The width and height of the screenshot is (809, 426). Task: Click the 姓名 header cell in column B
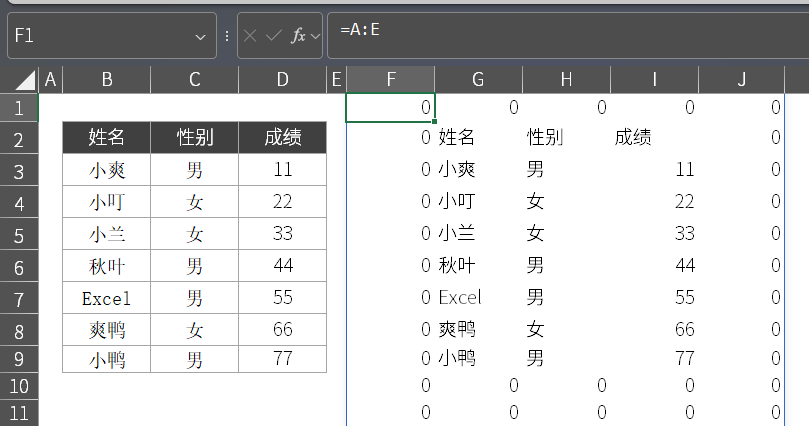[x=107, y=138]
